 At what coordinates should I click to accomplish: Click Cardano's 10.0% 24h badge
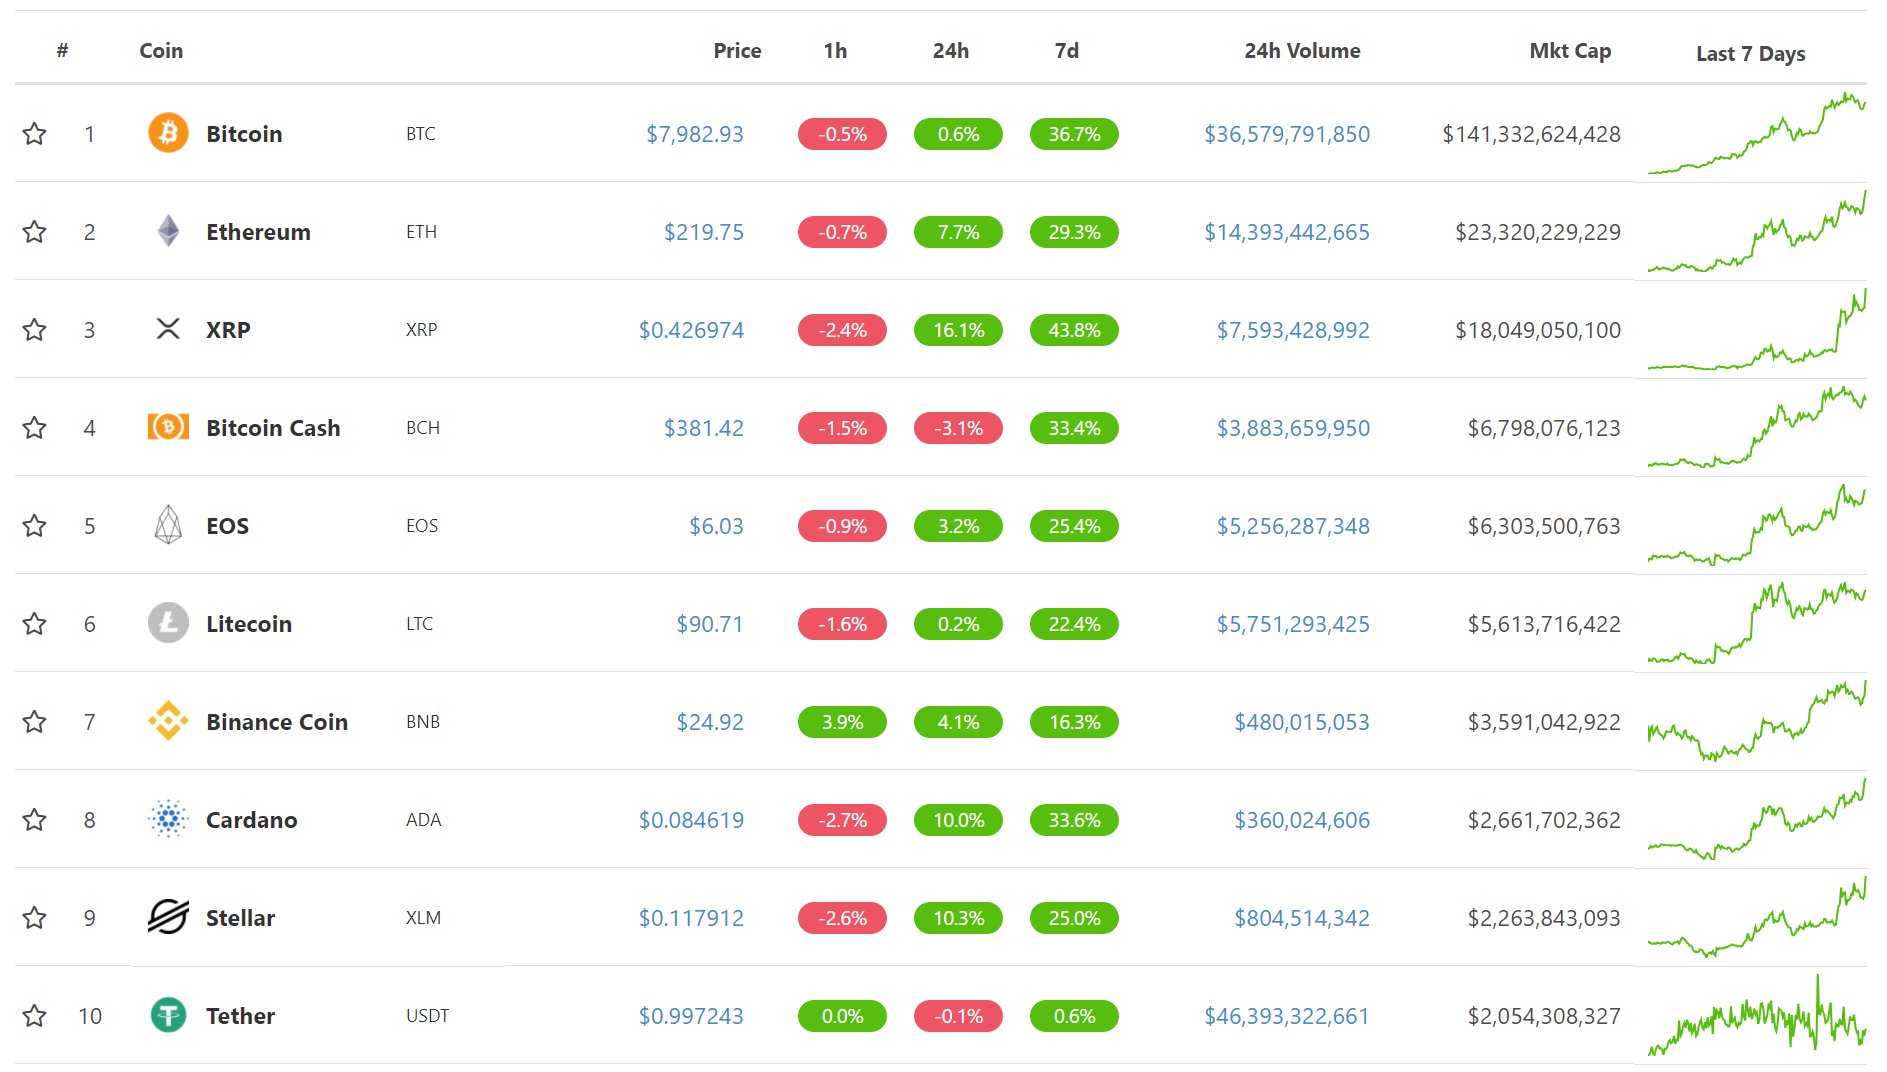click(958, 819)
